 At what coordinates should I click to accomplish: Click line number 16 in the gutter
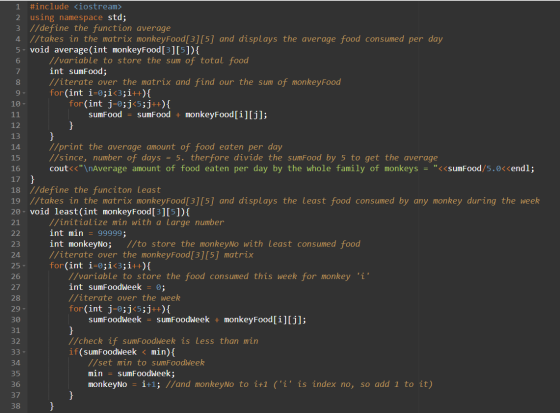(16, 169)
